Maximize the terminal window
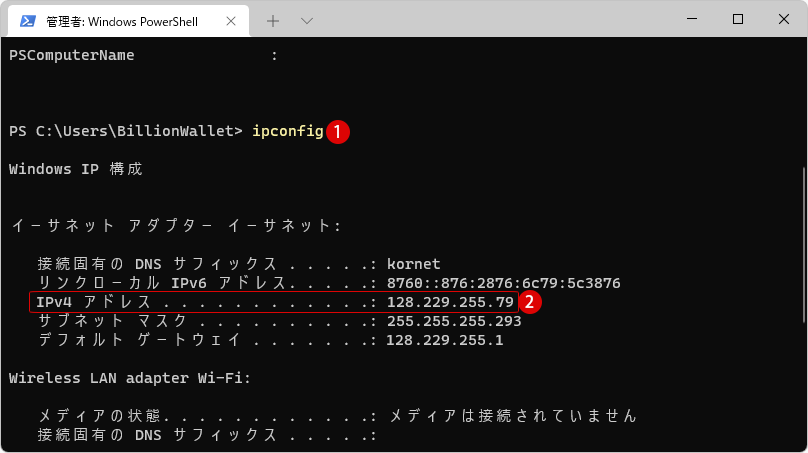 738,19
